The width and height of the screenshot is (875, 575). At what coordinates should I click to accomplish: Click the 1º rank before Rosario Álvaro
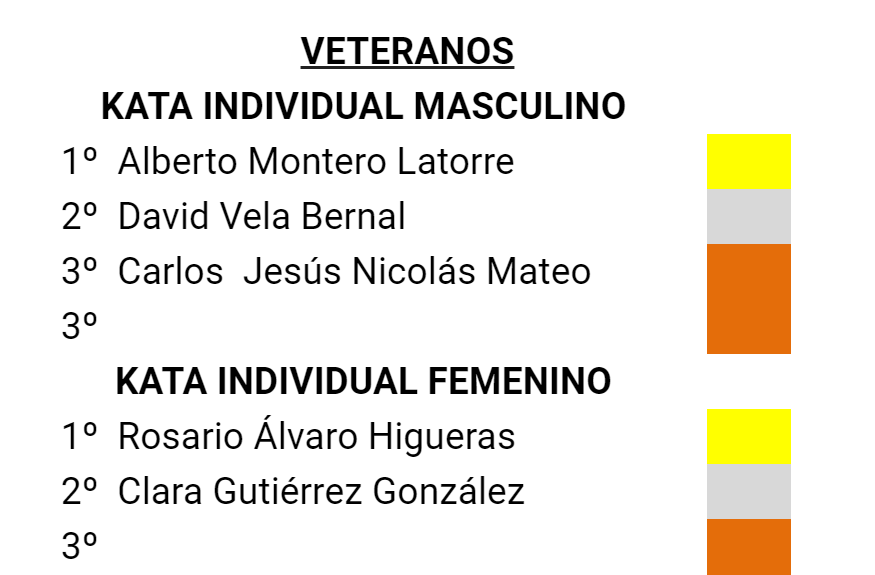coord(79,437)
